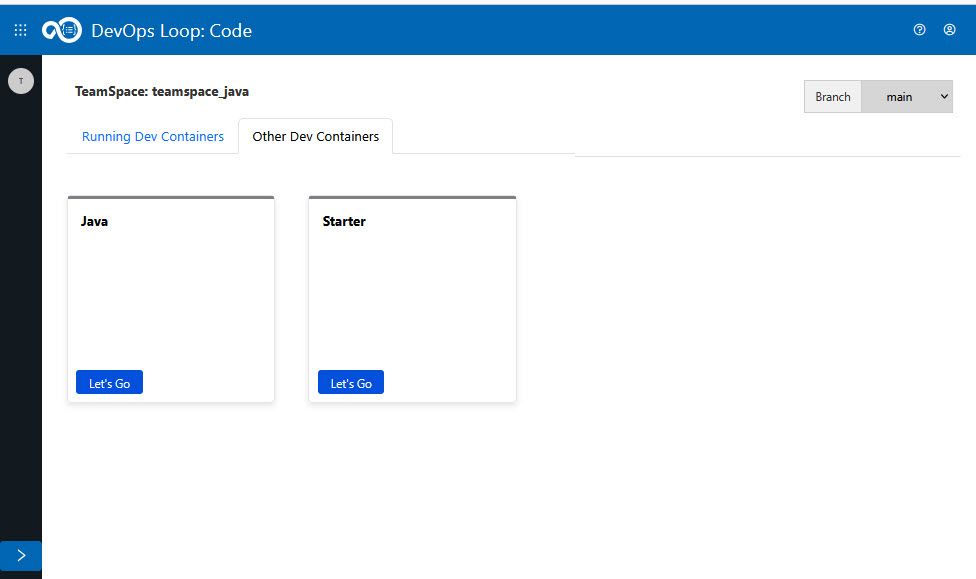Select the Other Dev Containers tab
Image resolution: width=976 pixels, height=579 pixels.
click(x=316, y=137)
